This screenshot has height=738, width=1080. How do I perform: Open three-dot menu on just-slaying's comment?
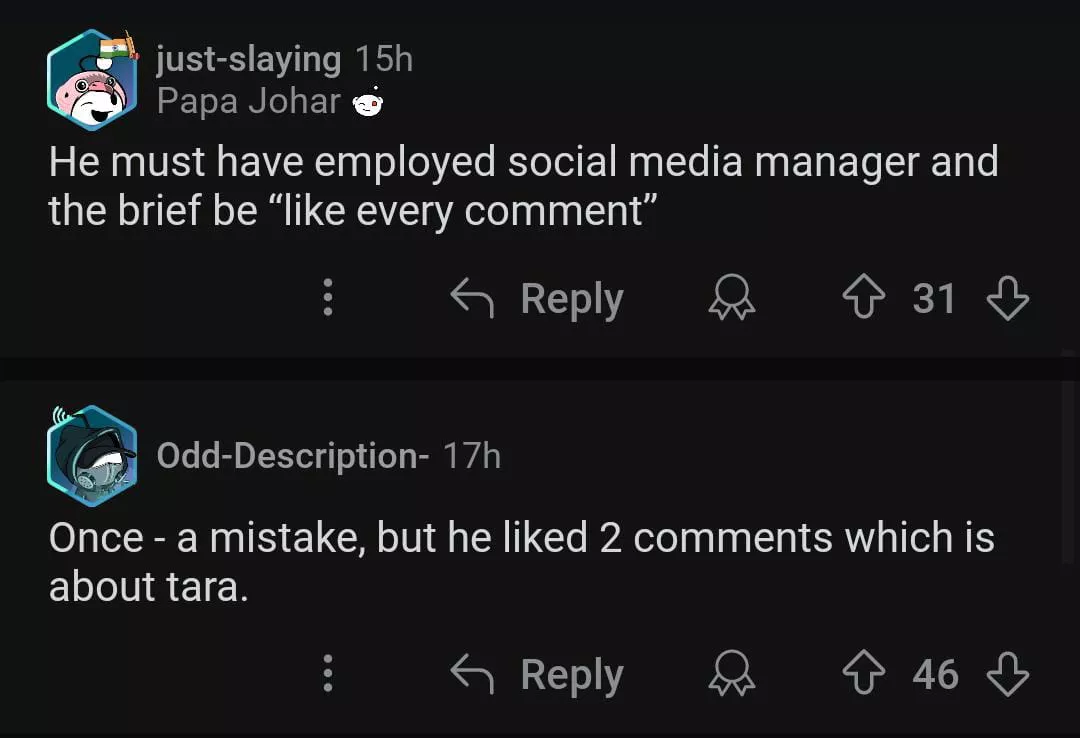(x=327, y=298)
